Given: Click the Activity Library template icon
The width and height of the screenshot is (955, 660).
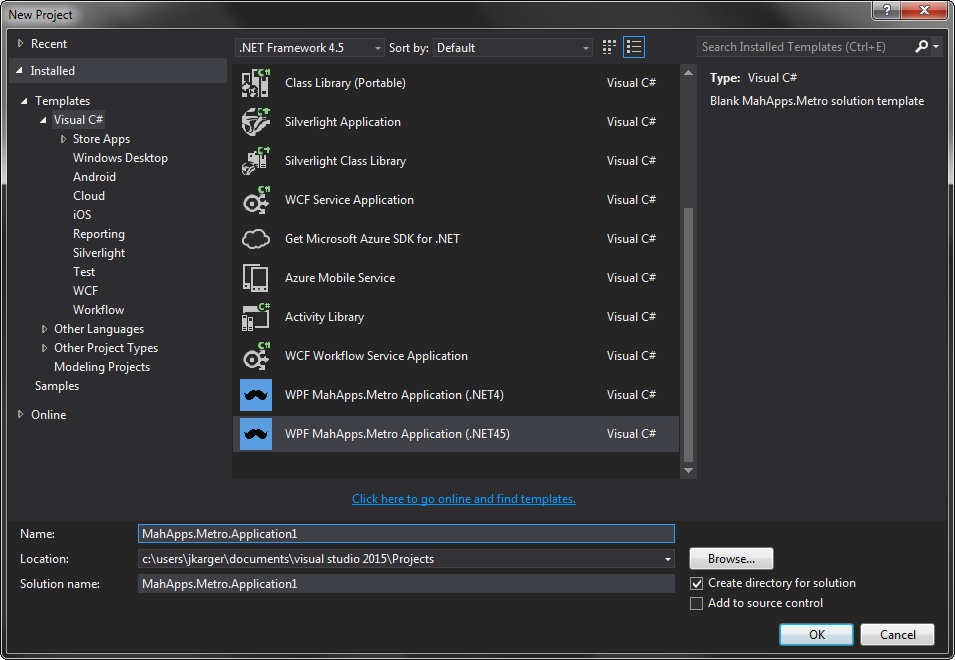Looking at the screenshot, I should (256, 317).
